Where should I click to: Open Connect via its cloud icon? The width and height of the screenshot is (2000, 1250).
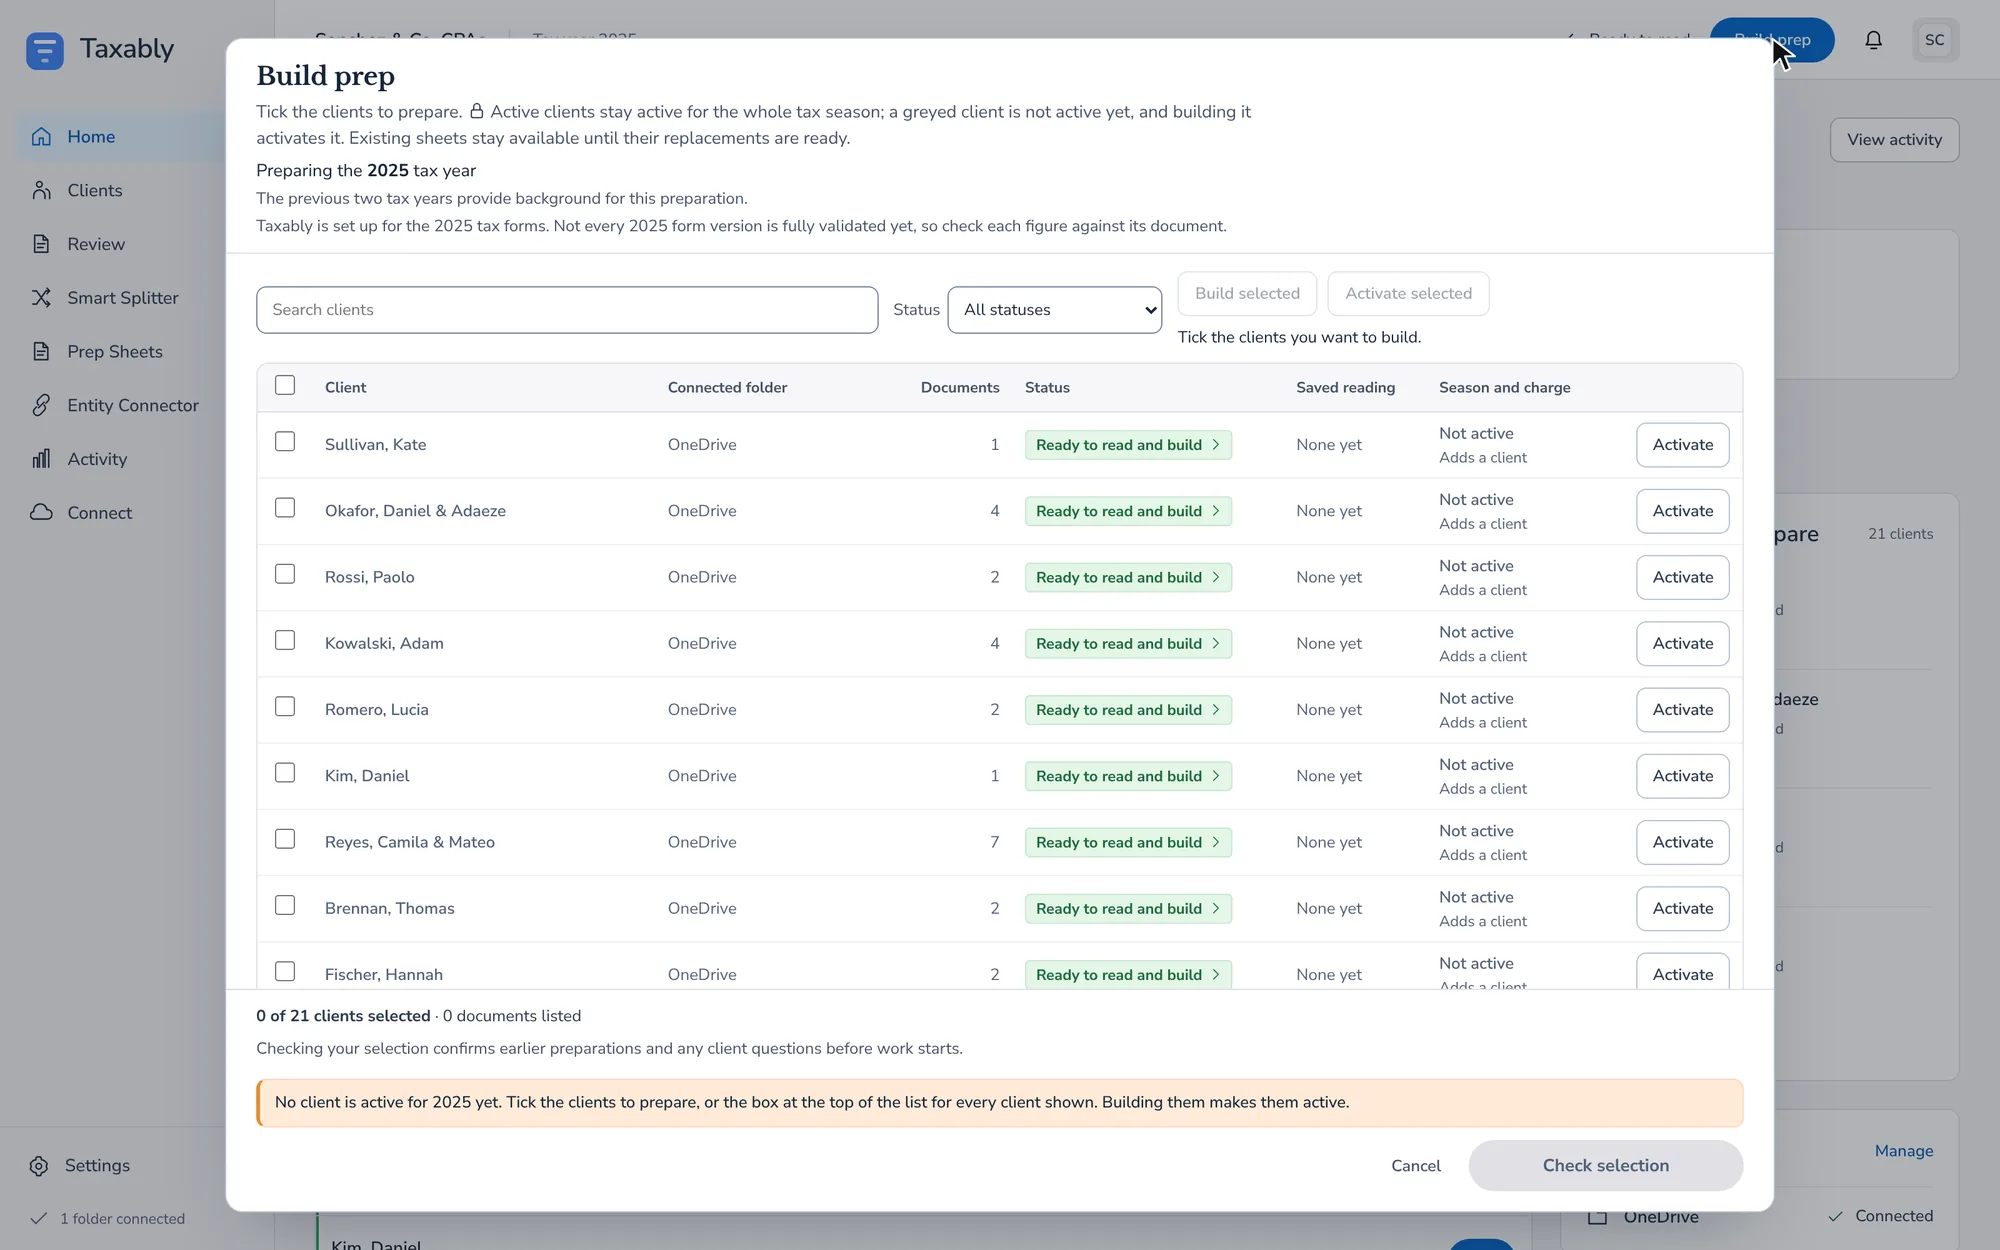41,512
